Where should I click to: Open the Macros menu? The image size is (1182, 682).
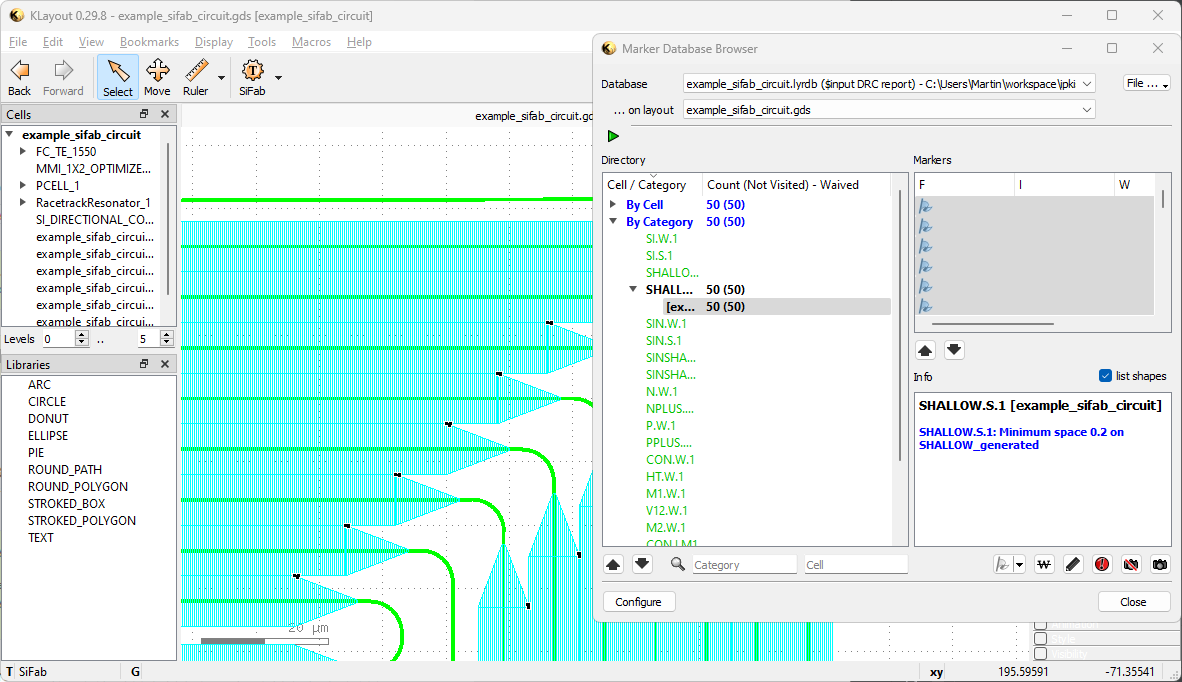click(x=311, y=42)
